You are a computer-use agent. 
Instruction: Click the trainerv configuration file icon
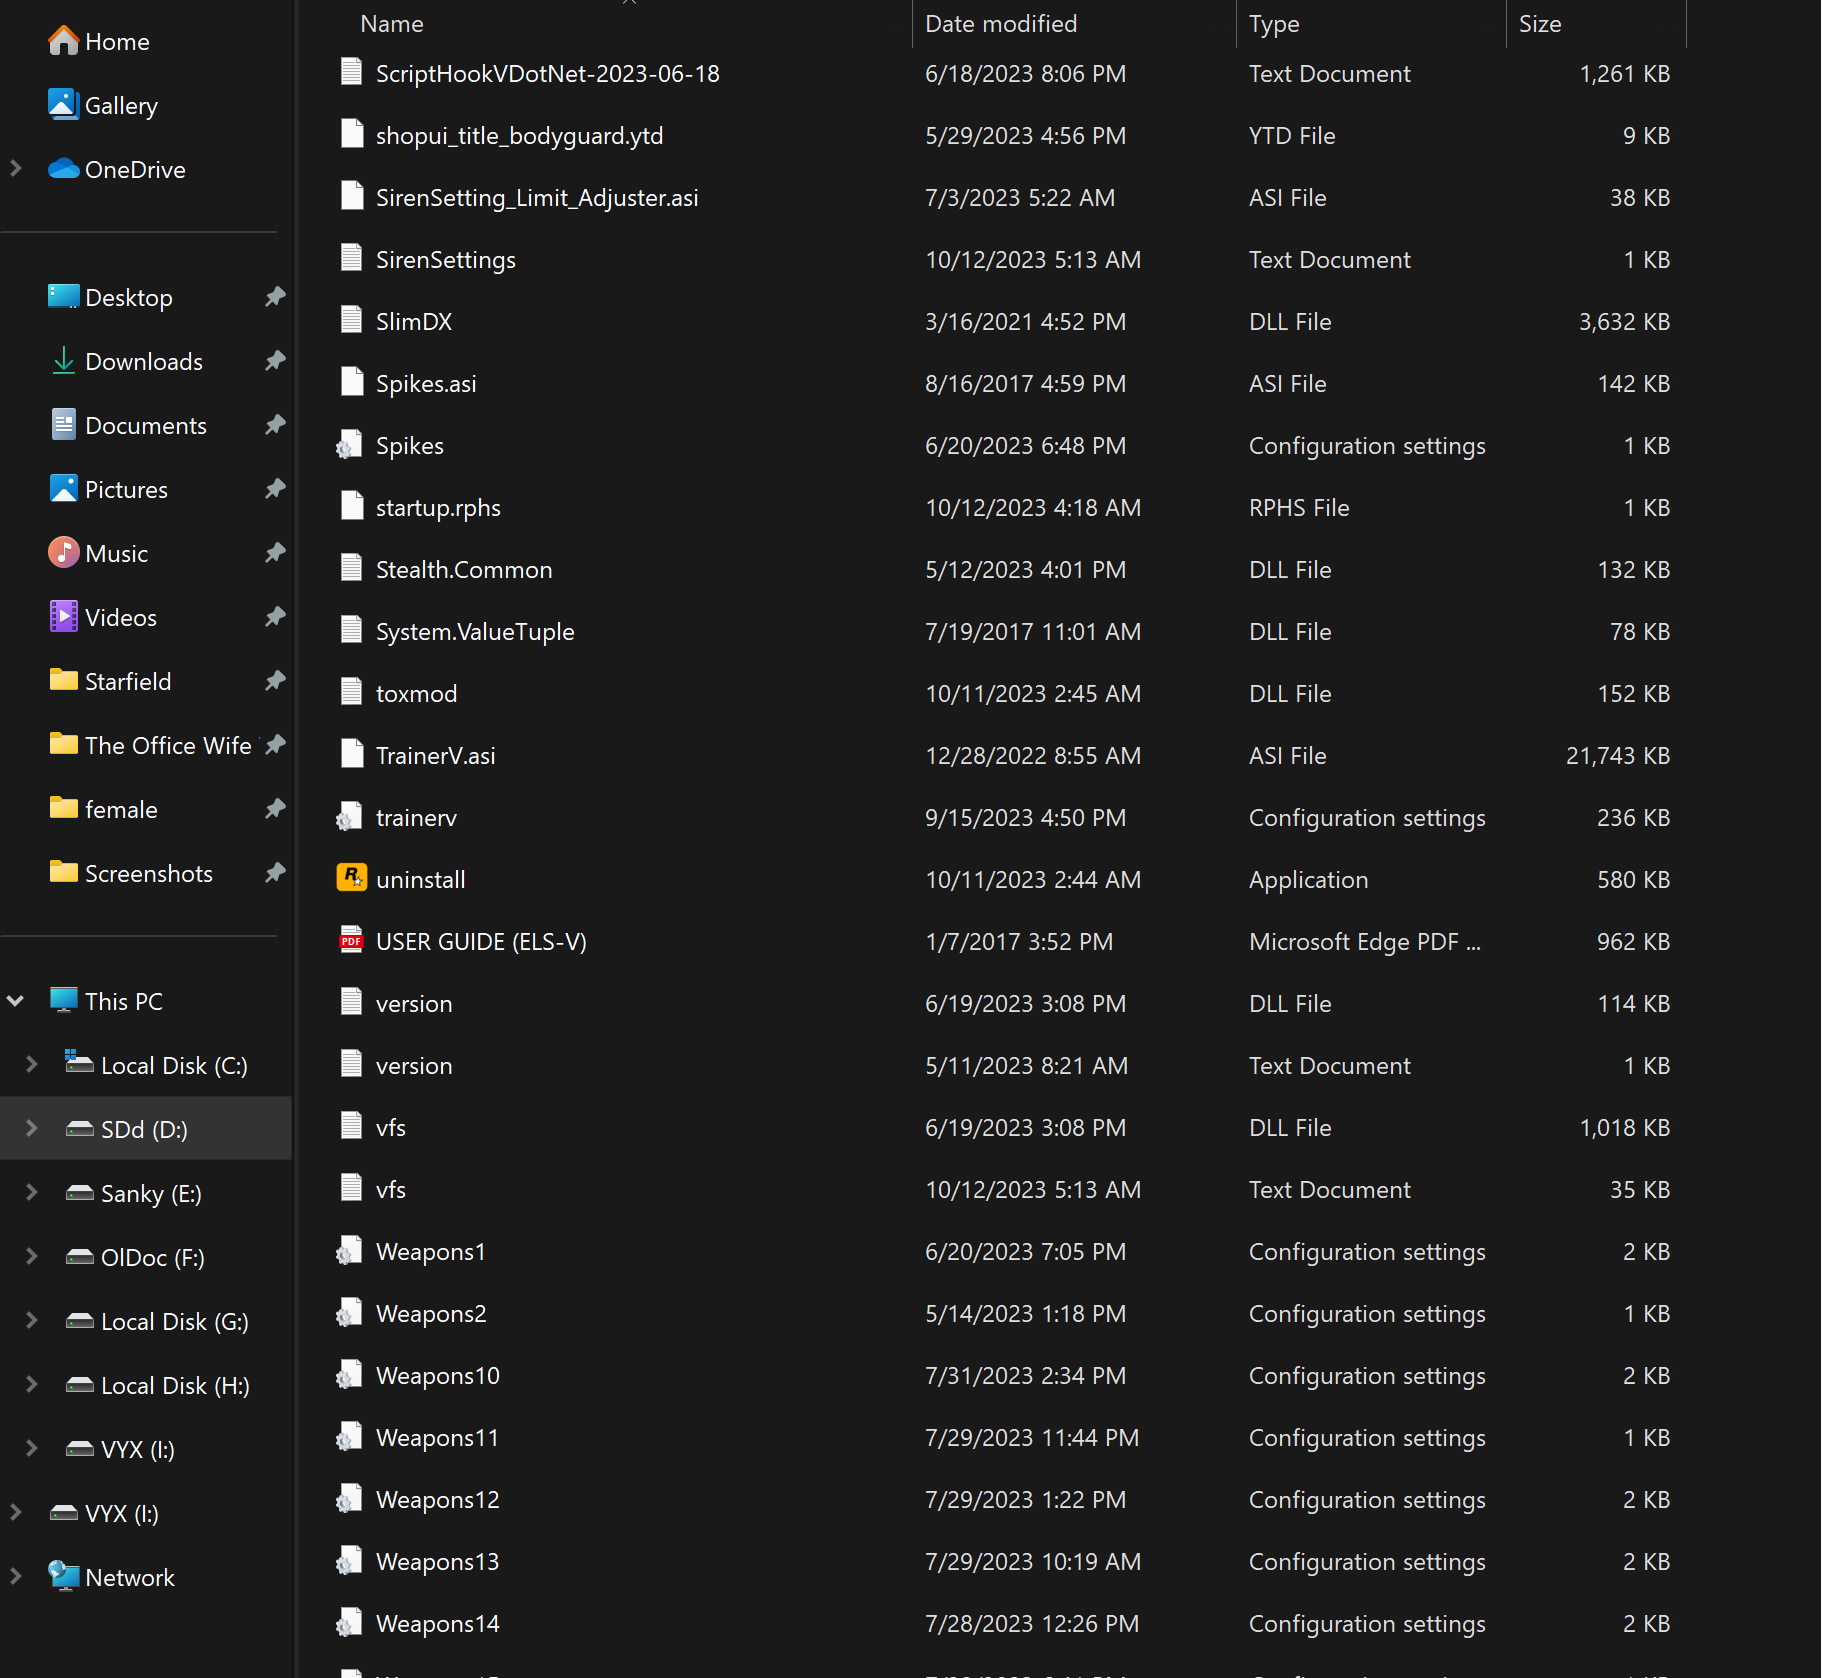349,817
